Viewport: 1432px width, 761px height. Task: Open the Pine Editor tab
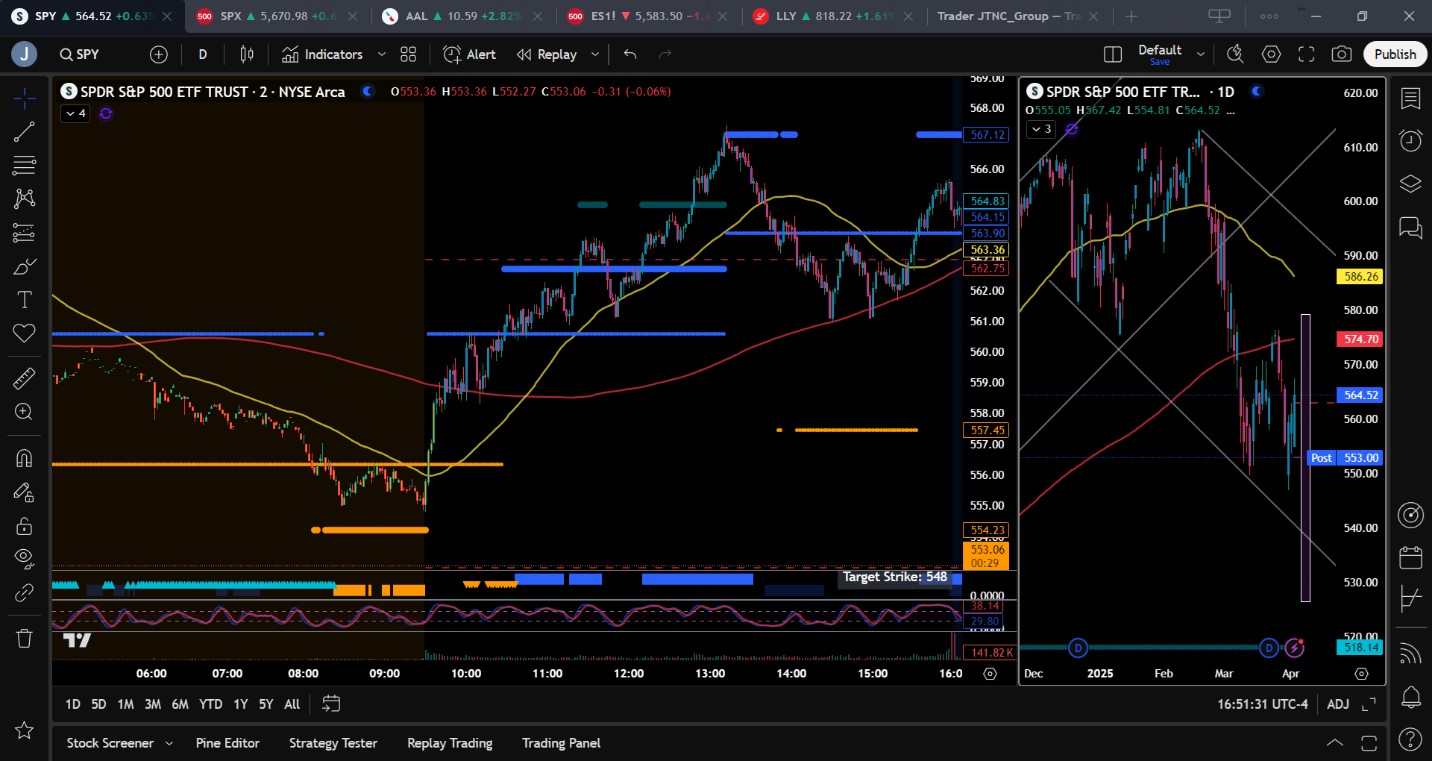[x=228, y=743]
